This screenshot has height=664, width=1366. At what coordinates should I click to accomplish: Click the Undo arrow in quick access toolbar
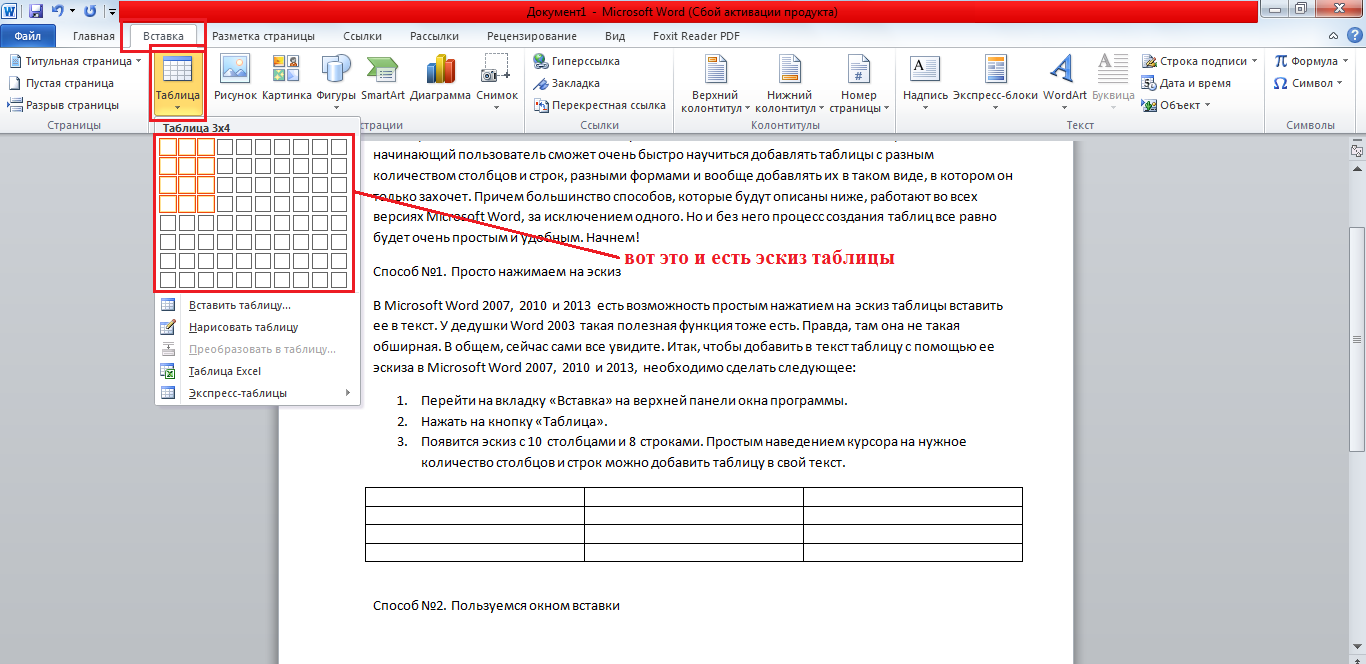[57, 11]
